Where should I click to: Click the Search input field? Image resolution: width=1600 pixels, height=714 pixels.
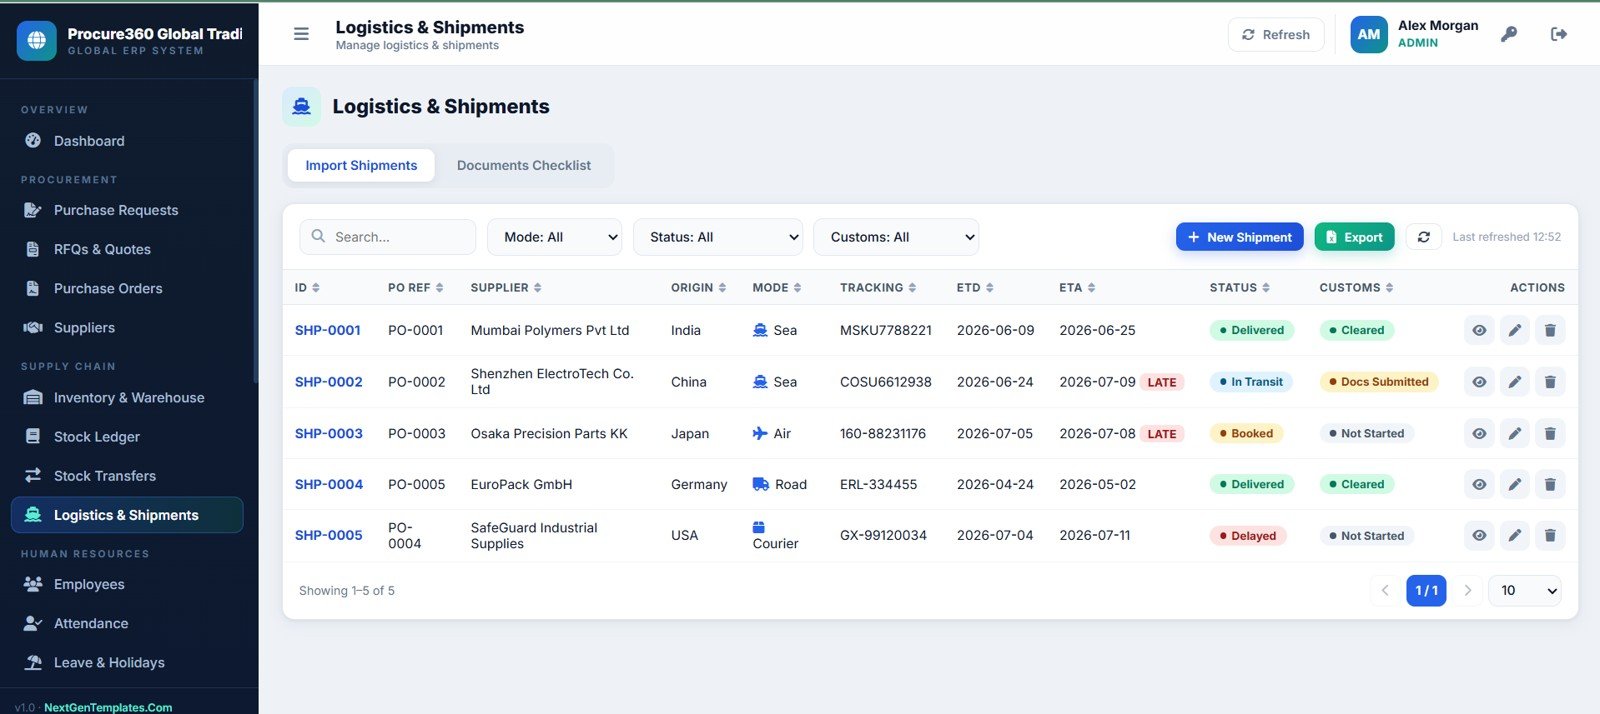tap(388, 237)
